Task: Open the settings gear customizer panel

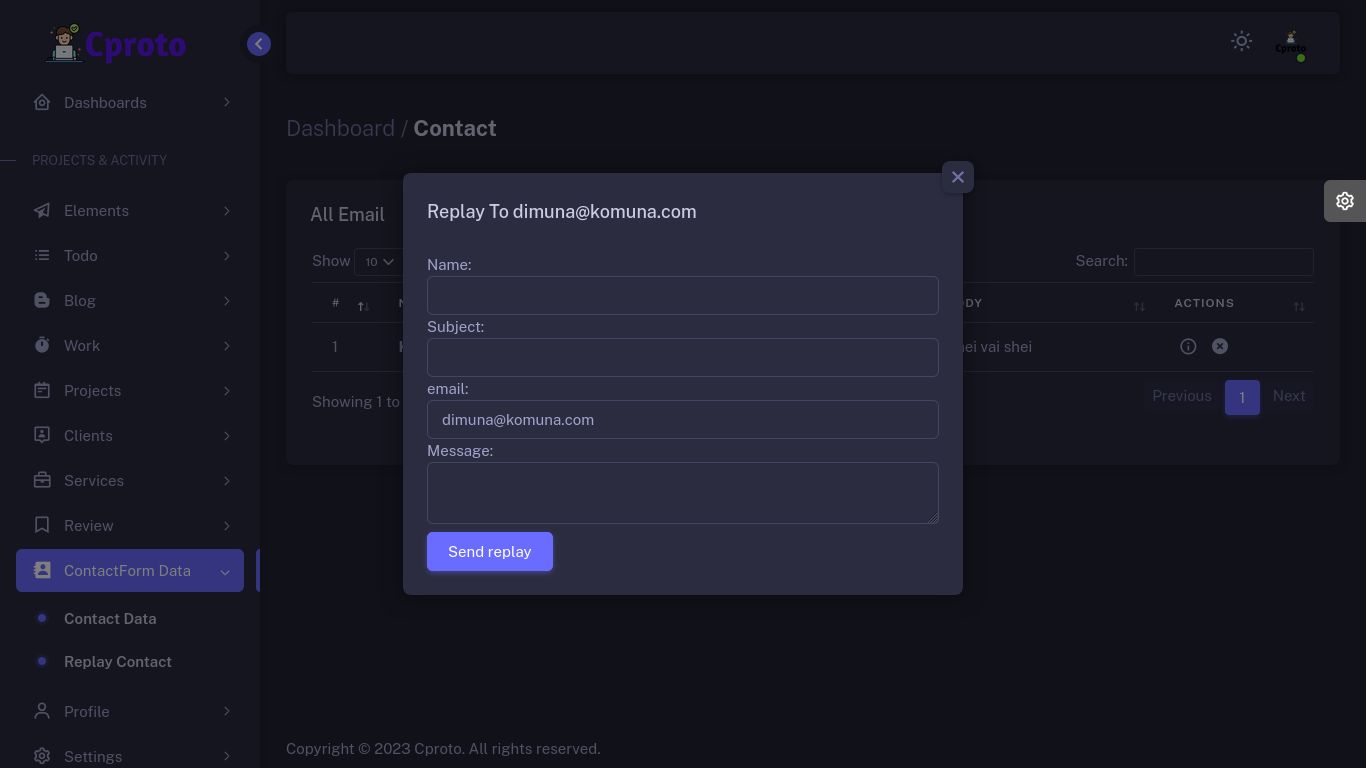Action: click(1344, 201)
